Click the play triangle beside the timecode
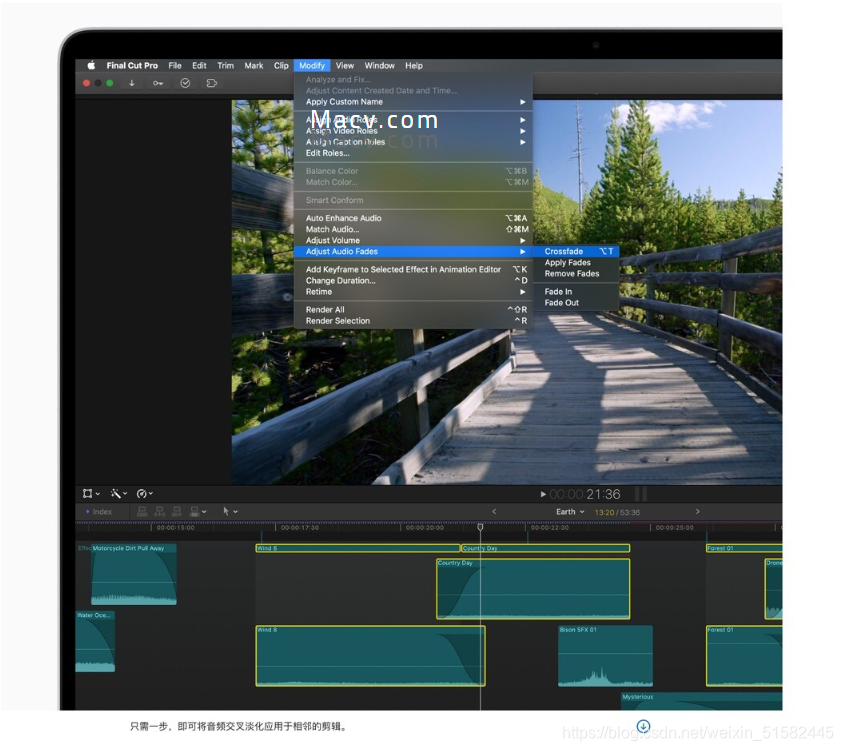Image resolution: width=843 pixels, height=751 pixels. click(543, 495)
